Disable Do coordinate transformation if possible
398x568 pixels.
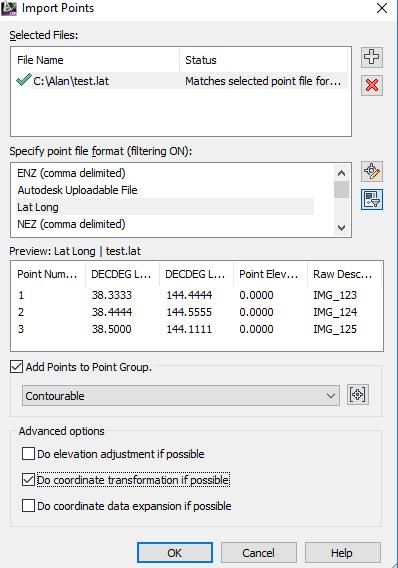(x=28, y=480)
